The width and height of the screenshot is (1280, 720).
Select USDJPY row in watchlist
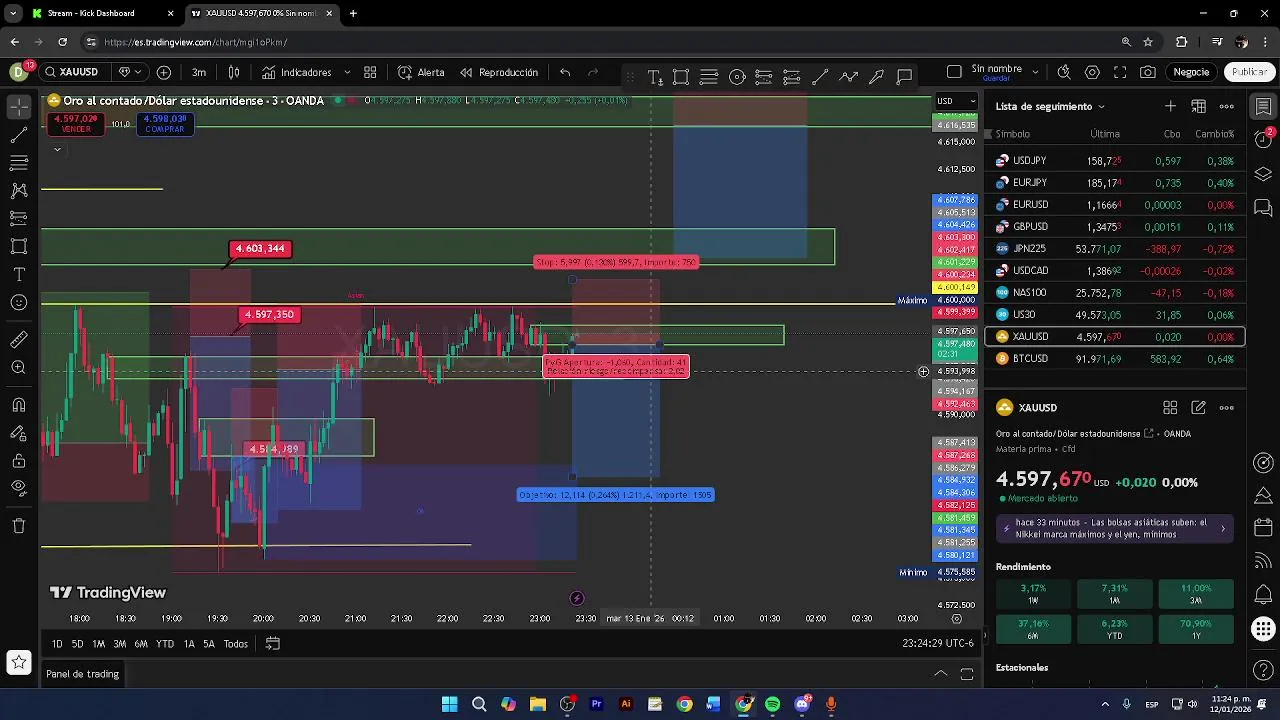pos(1115,160)
